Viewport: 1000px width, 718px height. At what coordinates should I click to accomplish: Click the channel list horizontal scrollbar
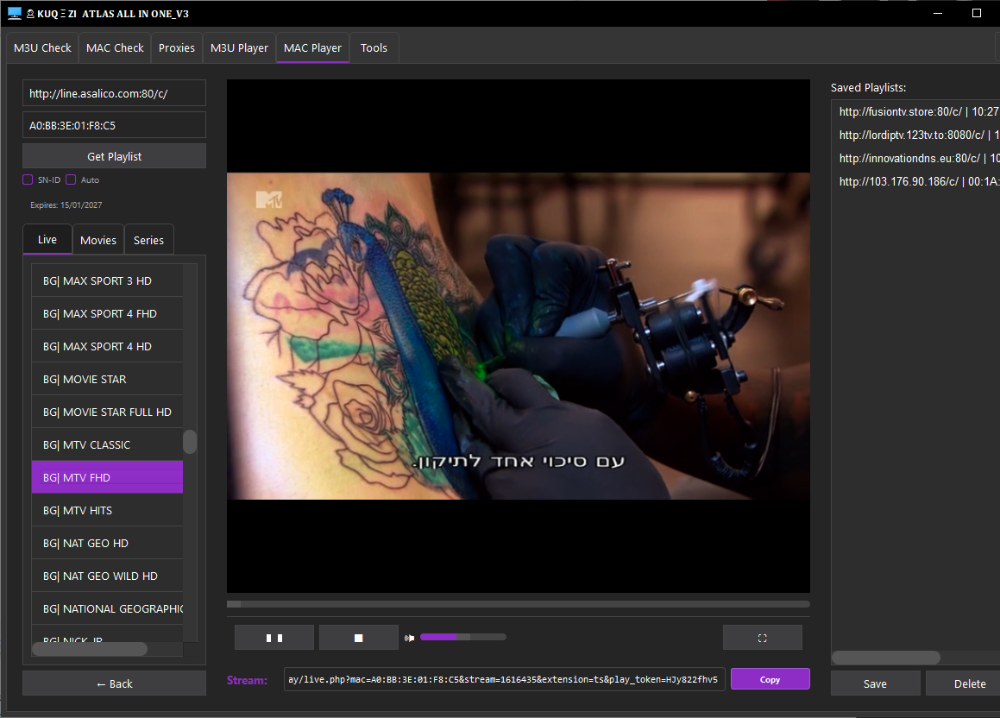click(90, 649)
